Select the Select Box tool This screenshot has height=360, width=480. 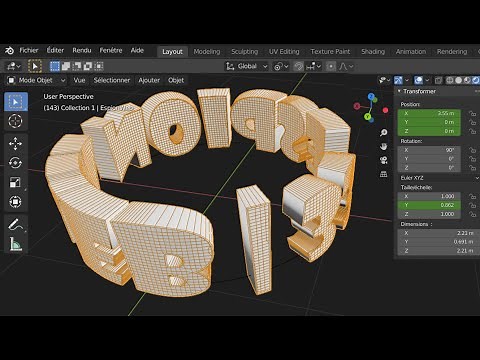click(16, 102)
